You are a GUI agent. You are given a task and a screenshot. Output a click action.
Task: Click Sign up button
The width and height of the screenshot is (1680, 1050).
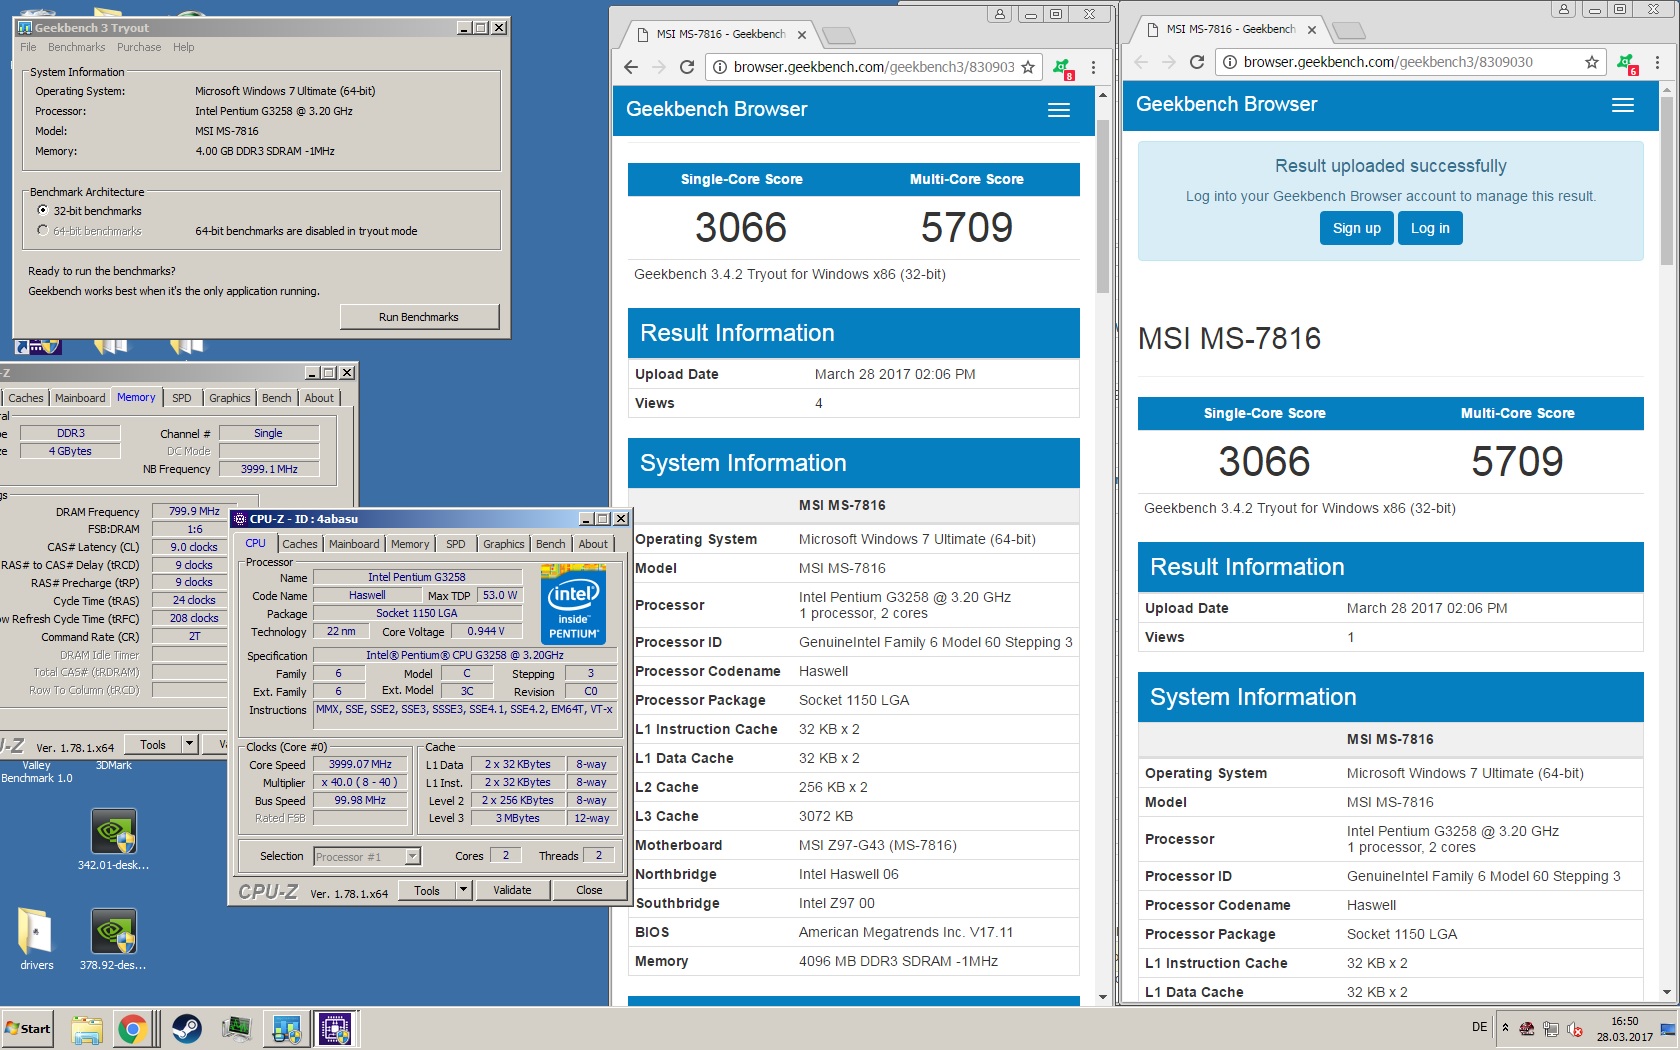1357,228
